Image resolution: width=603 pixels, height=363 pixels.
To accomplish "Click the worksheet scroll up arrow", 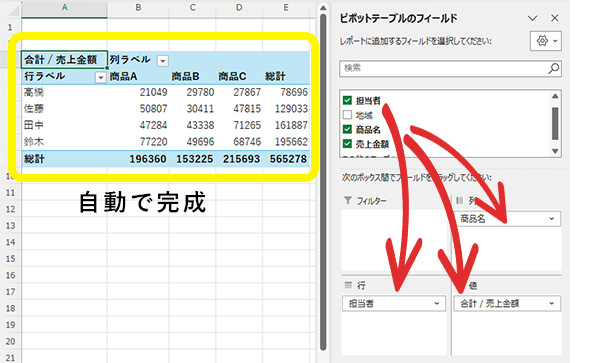I will 323,8.
